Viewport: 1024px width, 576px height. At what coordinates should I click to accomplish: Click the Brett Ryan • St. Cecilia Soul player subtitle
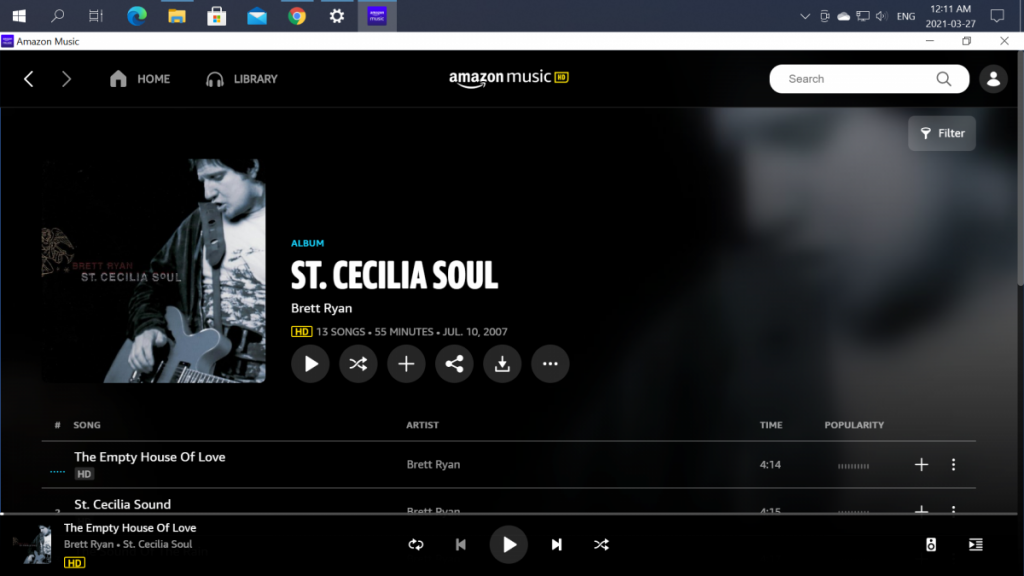pyautogui.click(x=128, y=544)
